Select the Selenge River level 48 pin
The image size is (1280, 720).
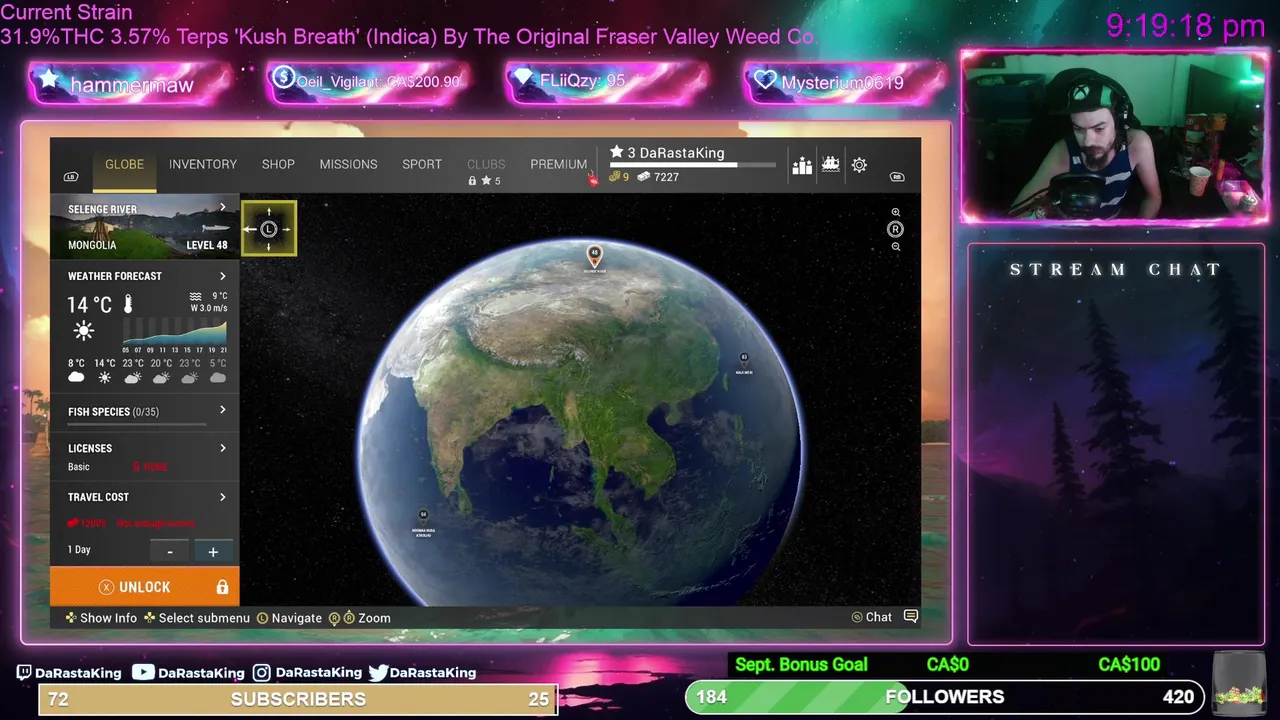click(595, 256)
